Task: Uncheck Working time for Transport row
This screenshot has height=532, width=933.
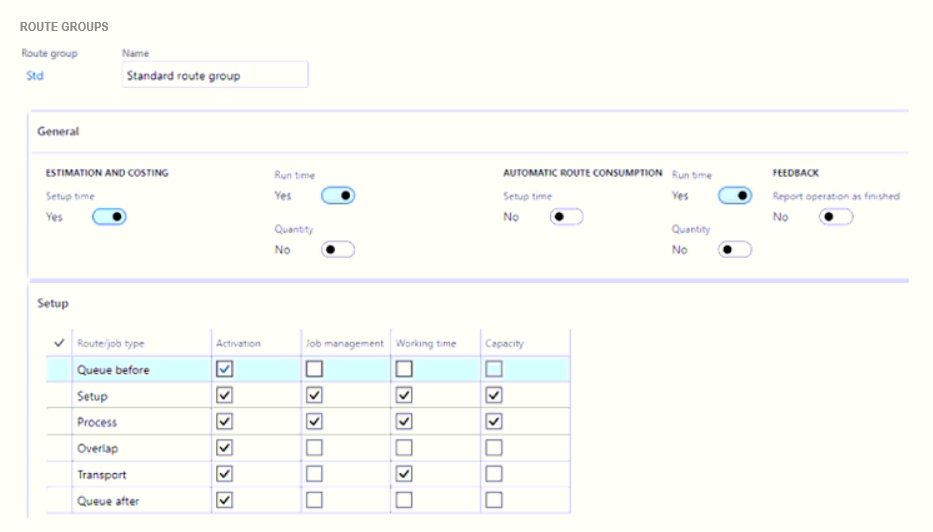Action: (404, 475)
